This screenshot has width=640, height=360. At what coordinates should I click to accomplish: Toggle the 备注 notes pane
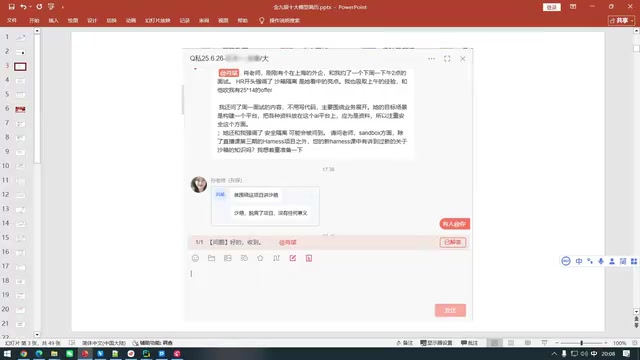pyautogui.click(x=404, y=343)
